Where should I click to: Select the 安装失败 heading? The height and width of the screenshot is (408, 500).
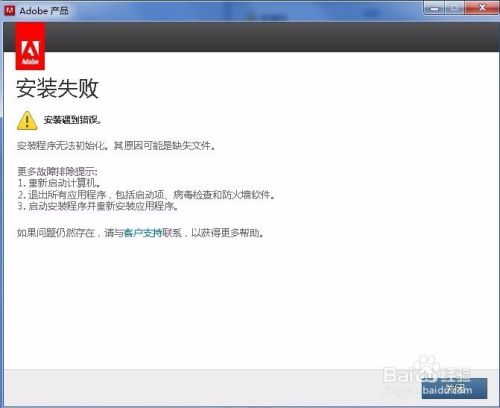57,88
